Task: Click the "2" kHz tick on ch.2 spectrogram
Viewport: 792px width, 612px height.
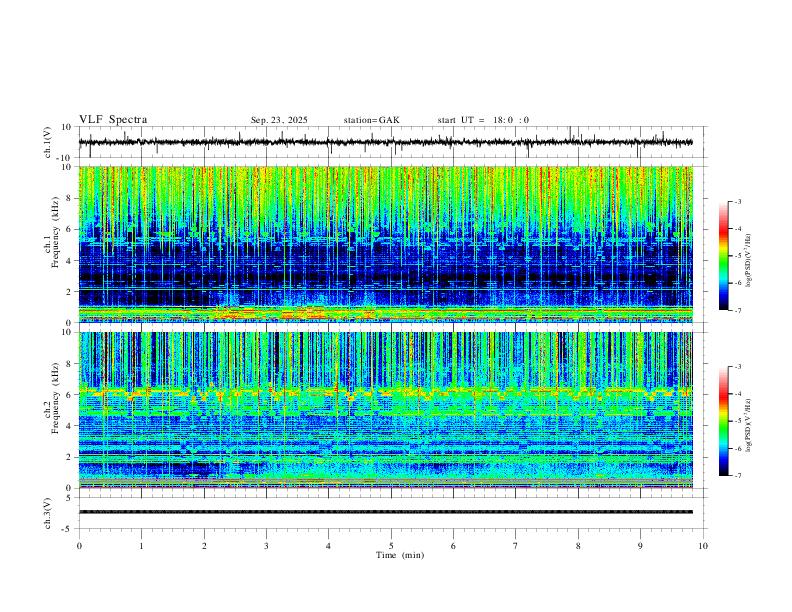Action: pyautogui.click(x=69, y=457)
